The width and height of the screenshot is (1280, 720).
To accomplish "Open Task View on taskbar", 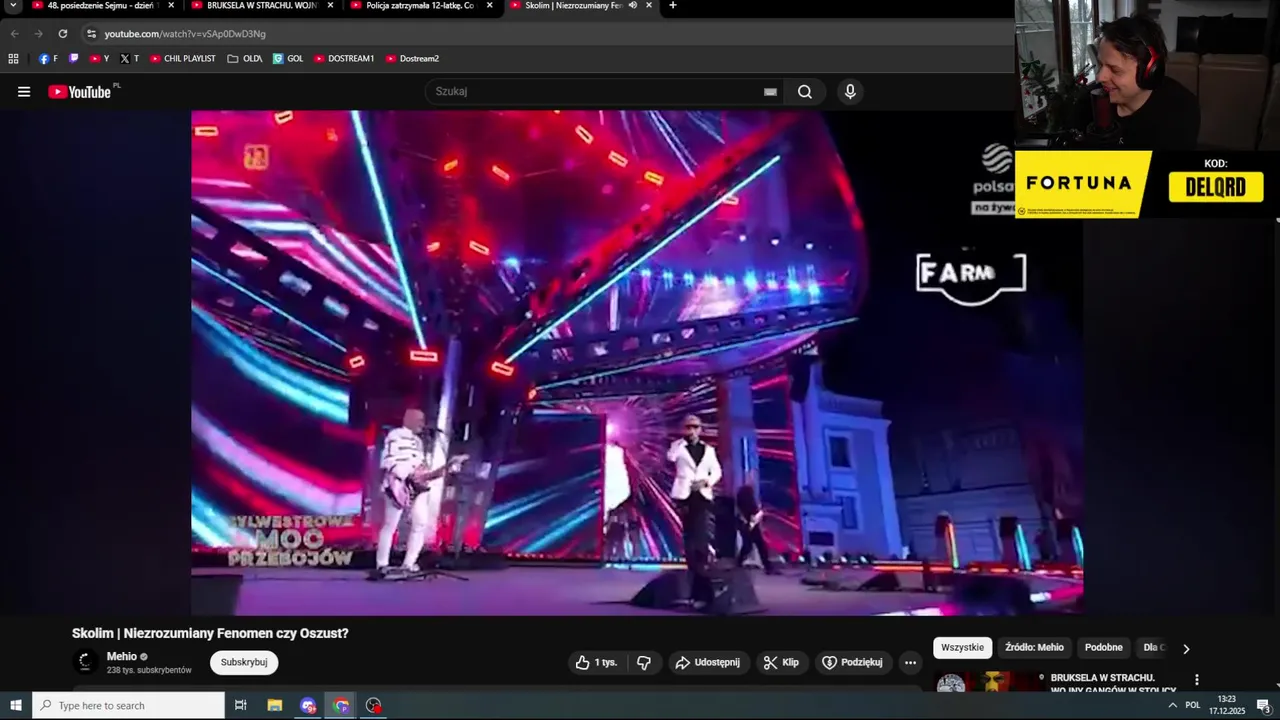I will click(x=241, y=705).
